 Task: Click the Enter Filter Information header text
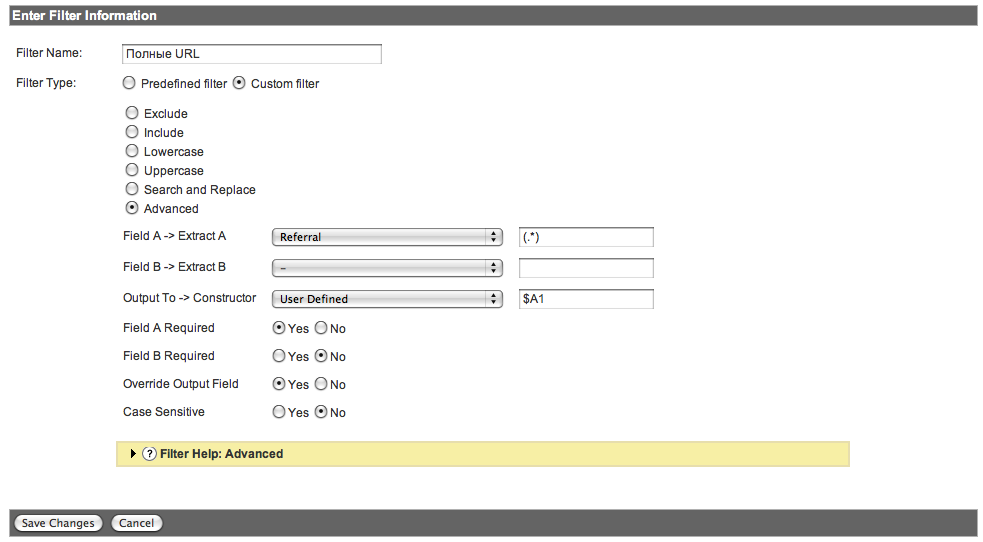(x=85, y=16)
